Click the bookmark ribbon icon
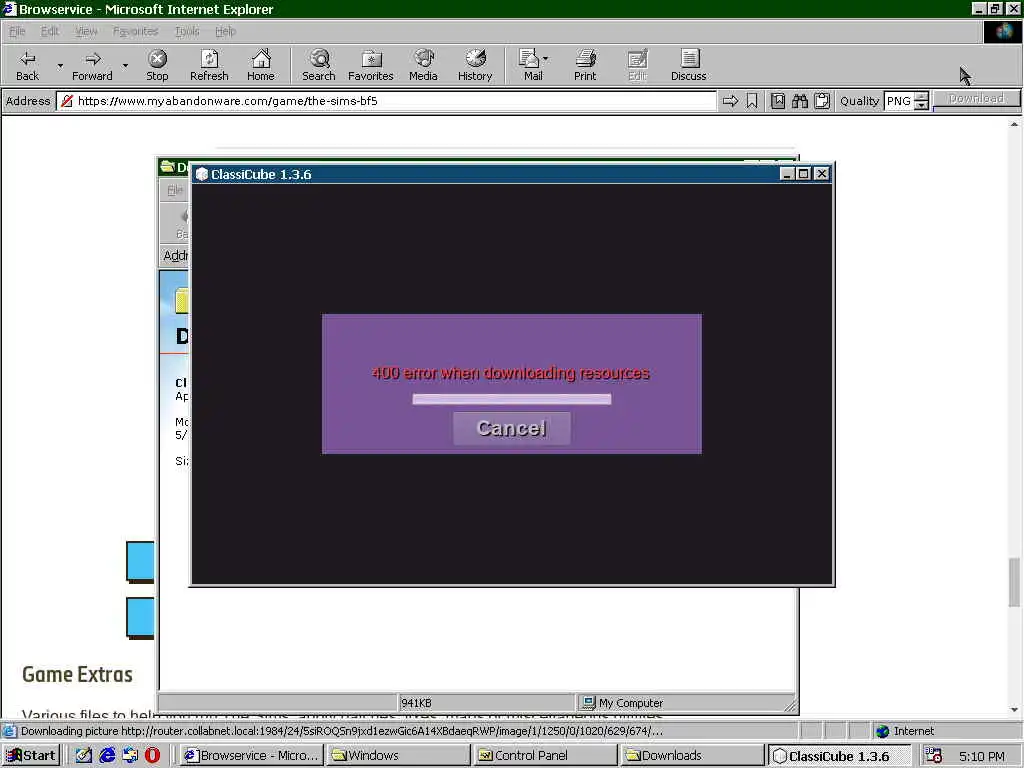1024x768 pixels. (x=752, y=101)
